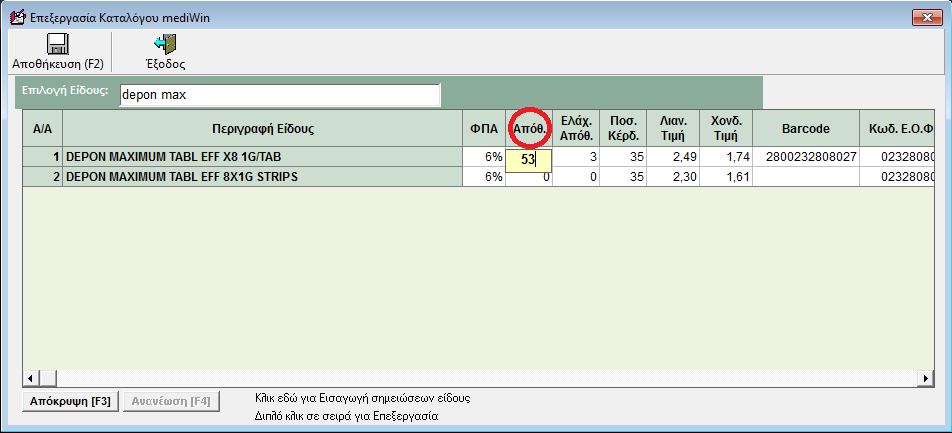Click the stock cell showing 0 in row 2
This screenshot has height=433, width=952.
click(x=529, y=179)
